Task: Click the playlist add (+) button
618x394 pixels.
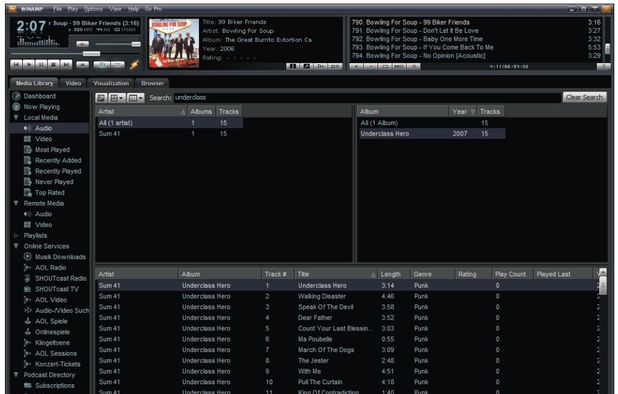Action: pyautogui.click(x=356, y=67)
